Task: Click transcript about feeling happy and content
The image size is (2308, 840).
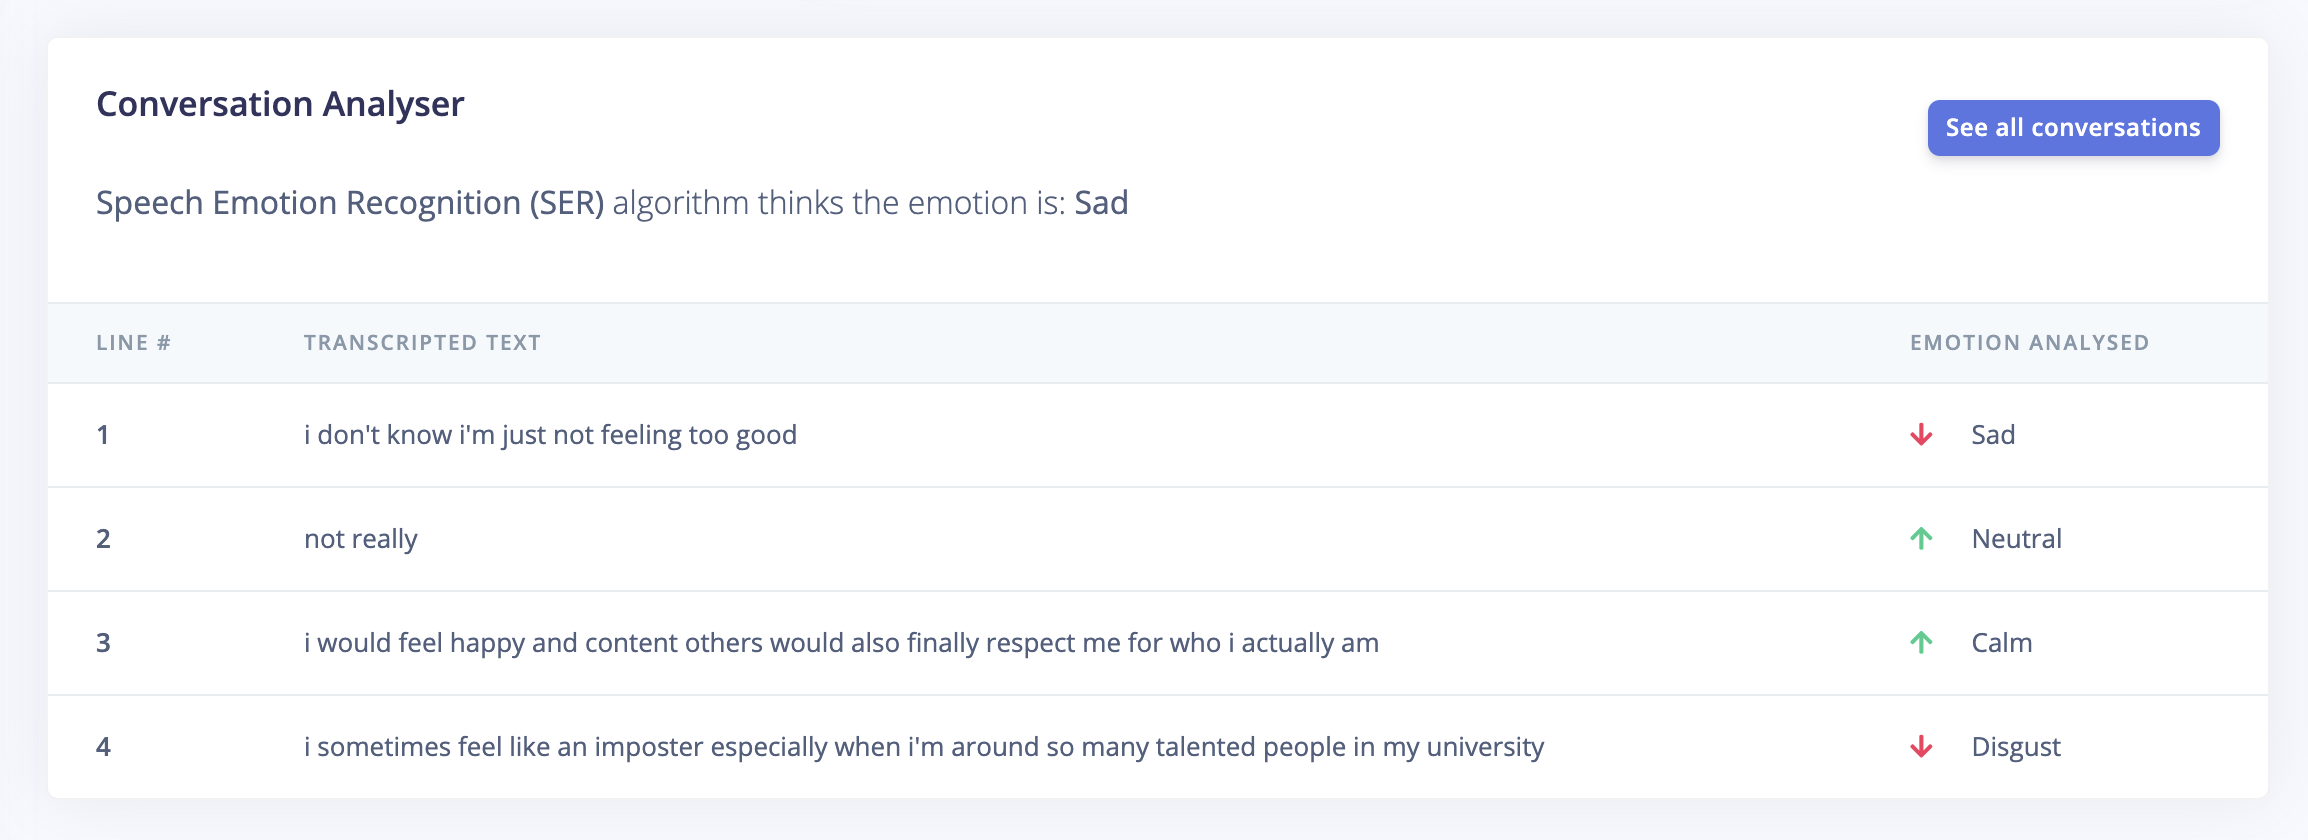Action: tap(841, 643)
